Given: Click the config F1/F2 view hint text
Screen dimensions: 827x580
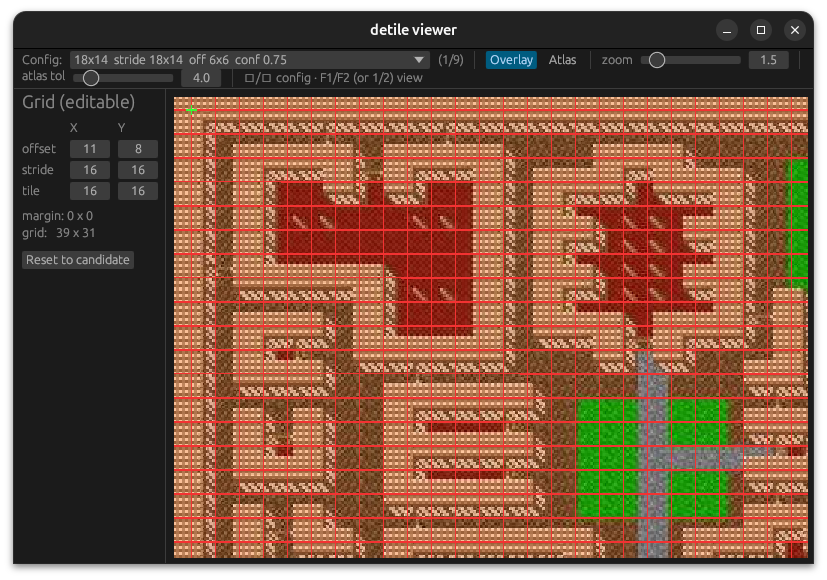Looking at the screenshot, I should [x=333, y=78].
